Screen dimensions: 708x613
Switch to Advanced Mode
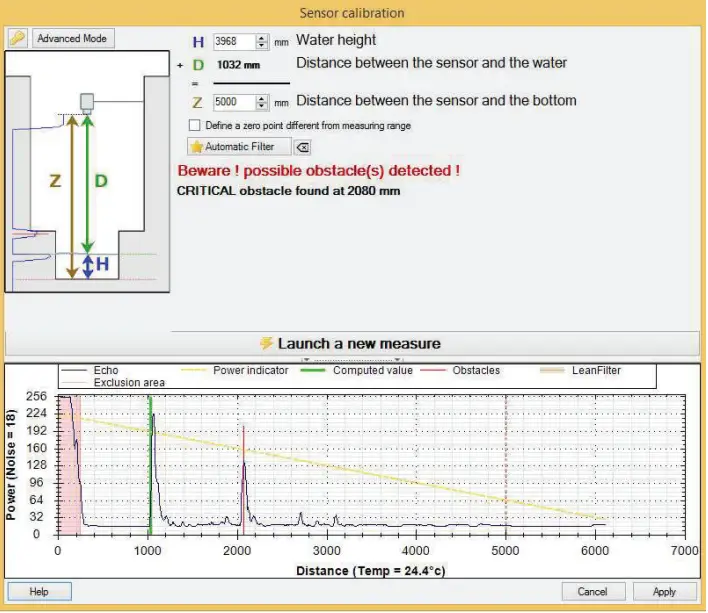(73, 38)
